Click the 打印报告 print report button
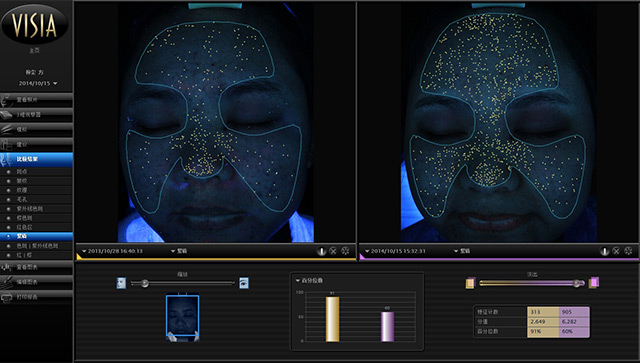Screen dimensions: 640x363 tap(36, 297)
